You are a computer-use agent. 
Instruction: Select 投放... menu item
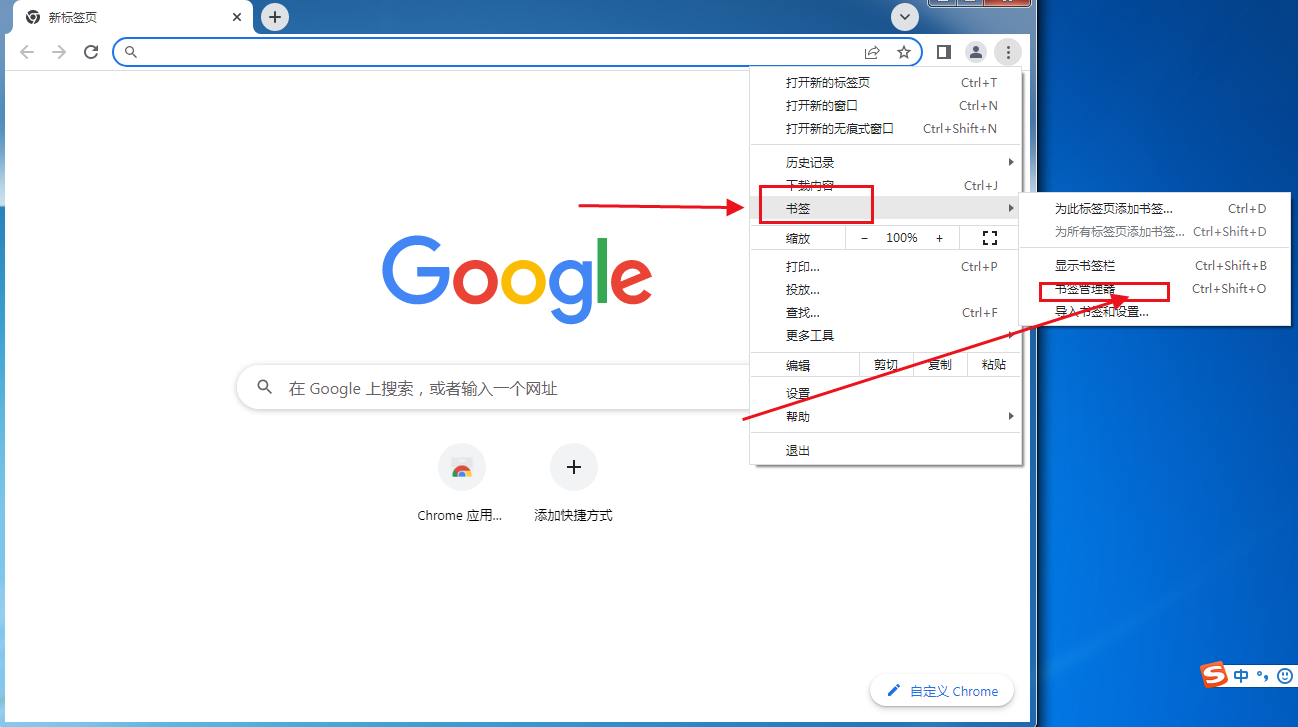pos(886,290)
